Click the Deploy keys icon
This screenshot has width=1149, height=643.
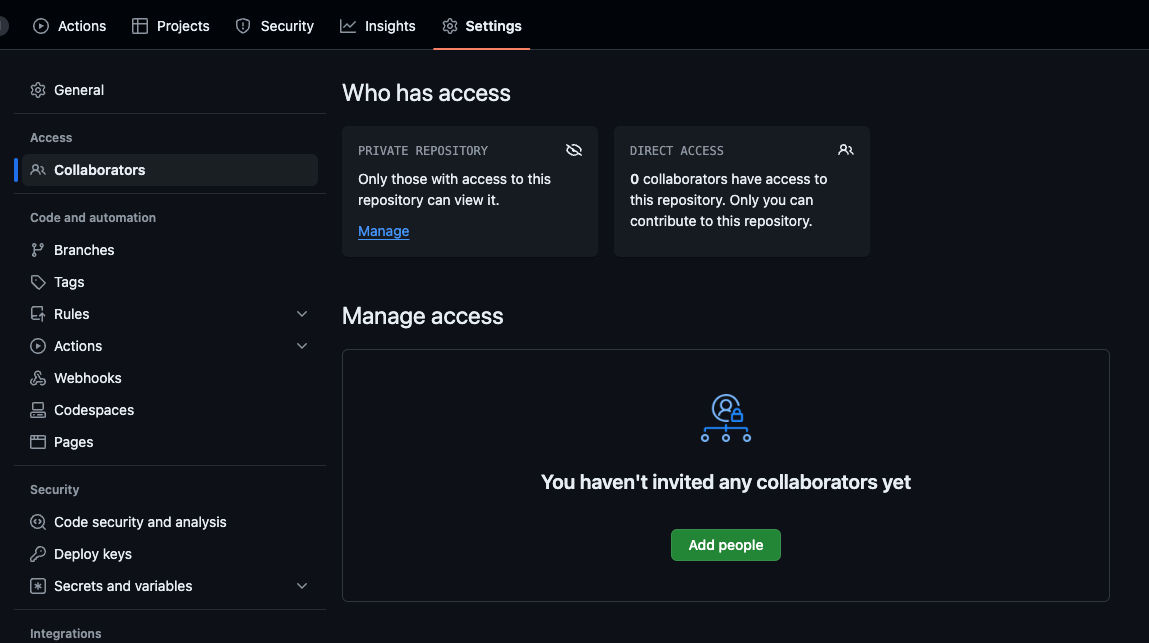37,553
